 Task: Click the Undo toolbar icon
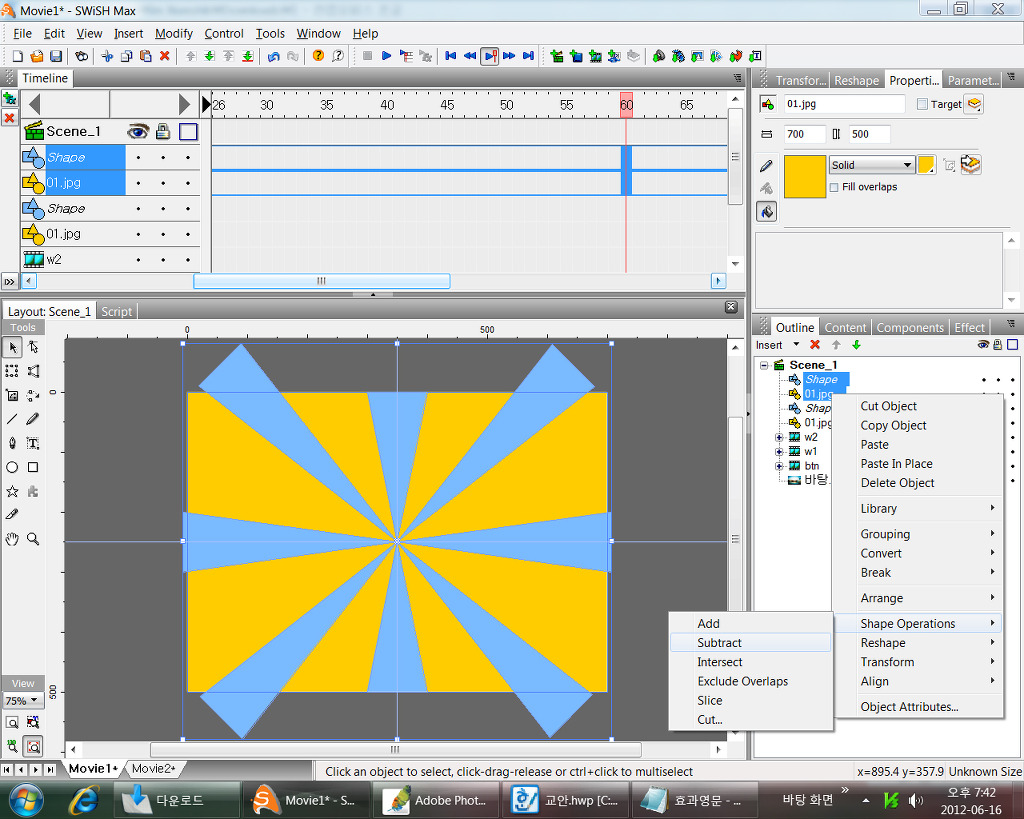274,56
